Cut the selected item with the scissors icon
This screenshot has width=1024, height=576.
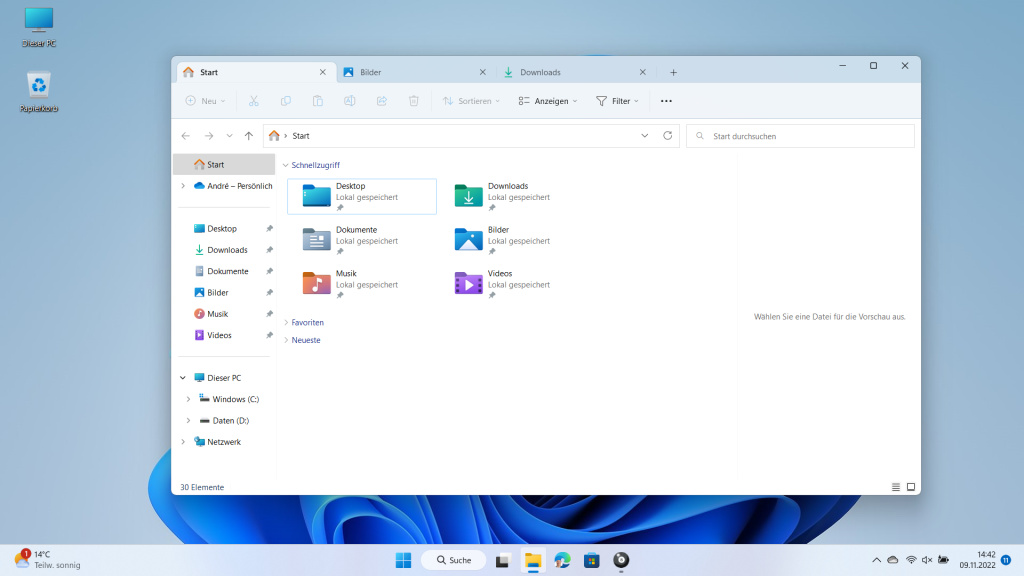click(x=252, y=101)
